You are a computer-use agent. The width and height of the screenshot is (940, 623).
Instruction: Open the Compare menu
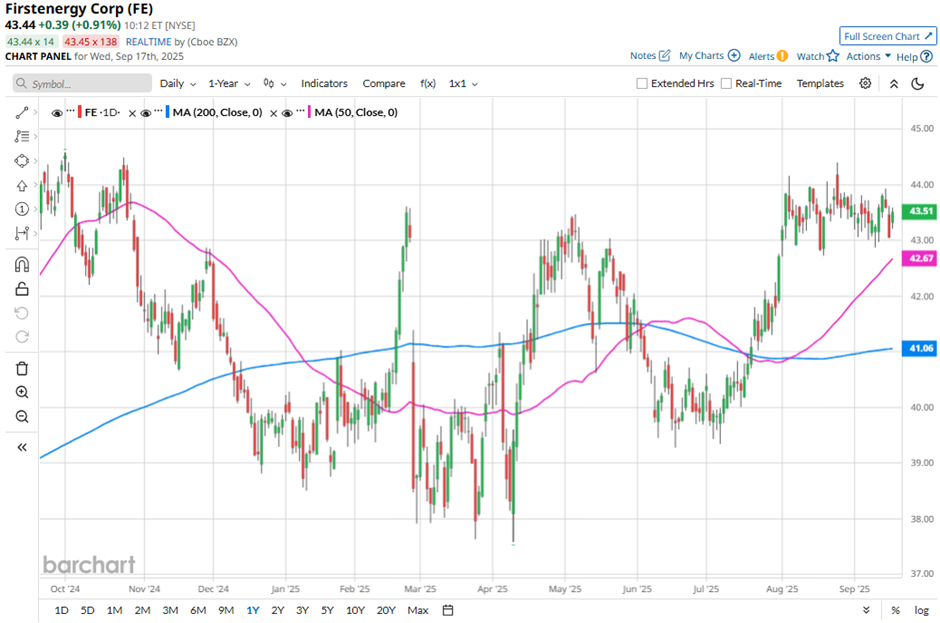[384, 84]
